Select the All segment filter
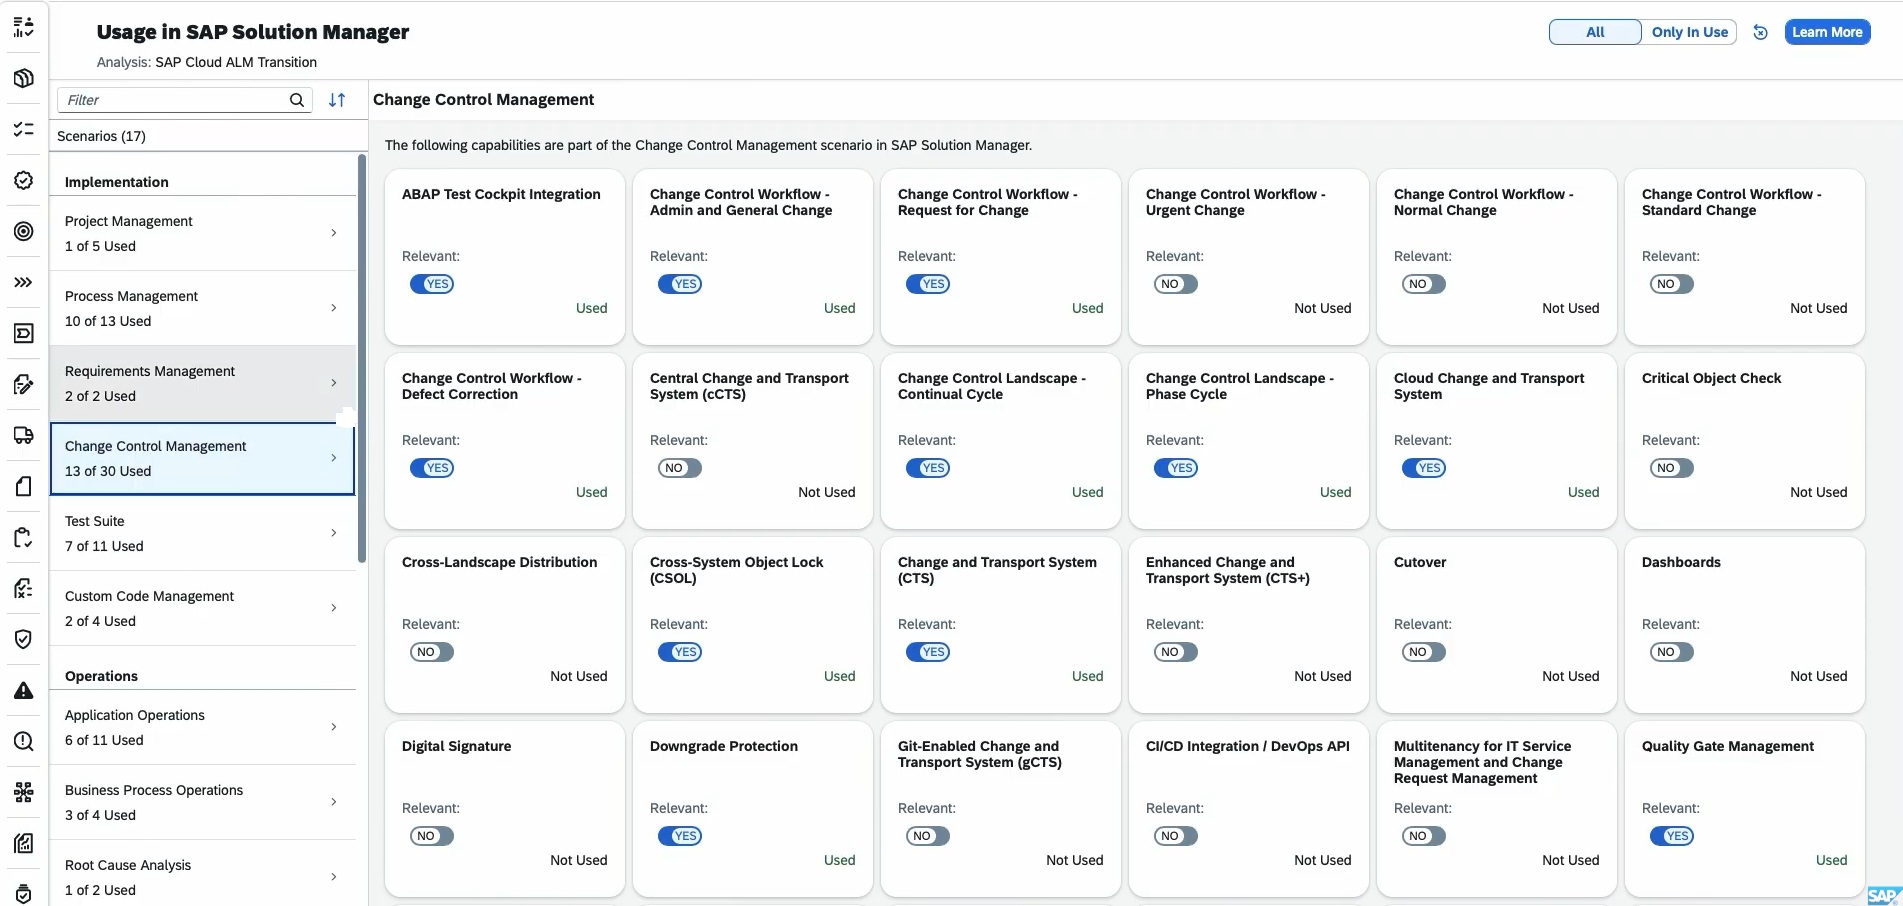The height and width of the screenshot is (906, 1903). (x=1595, y=32)
